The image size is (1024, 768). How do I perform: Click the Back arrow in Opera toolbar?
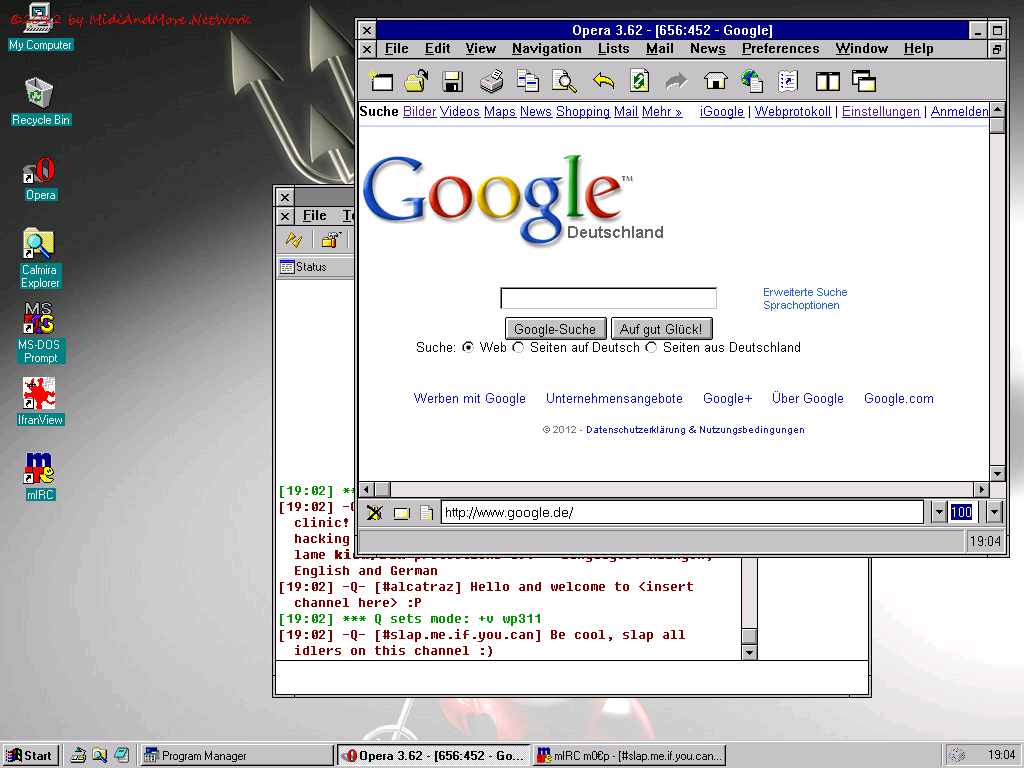point(603,81)
